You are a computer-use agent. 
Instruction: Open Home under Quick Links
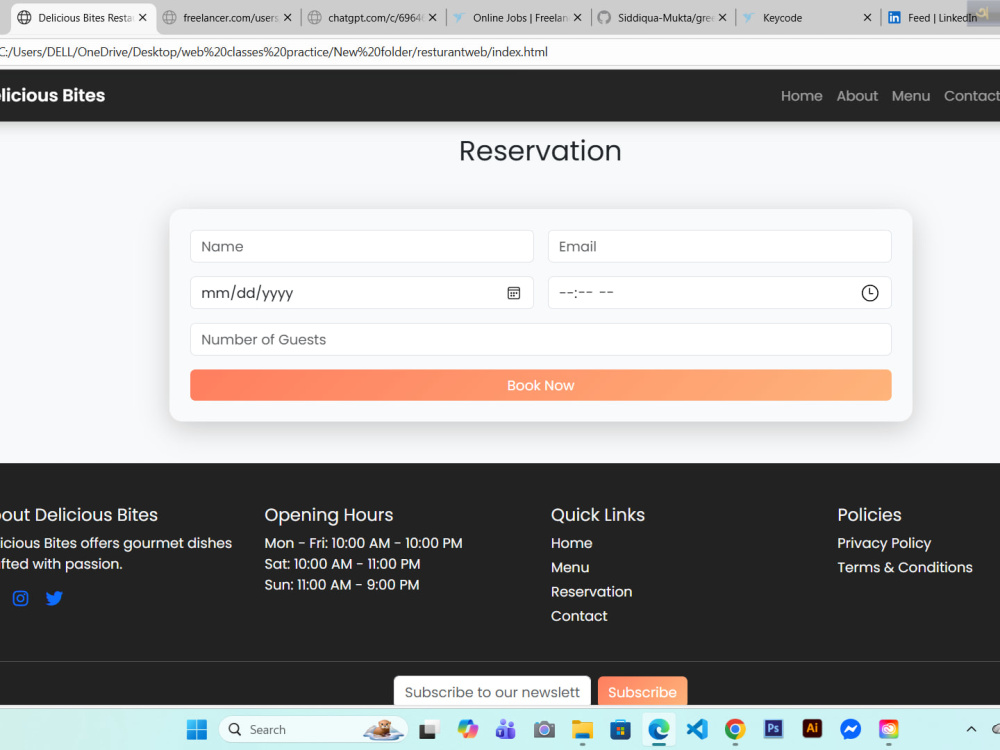click(x=571, y=543)
